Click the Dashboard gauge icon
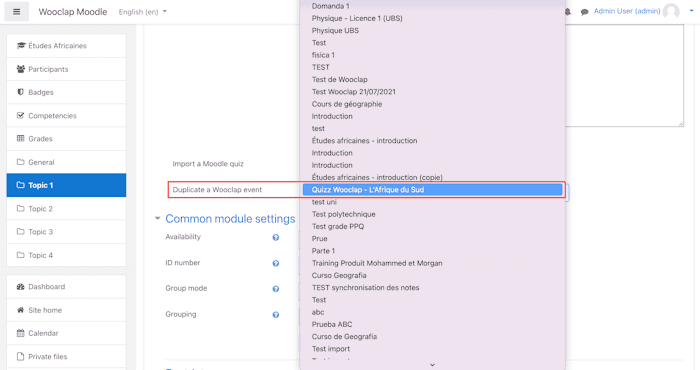This screenshot has width=700, height=370. pyautogui.click(x=21, y=287)
